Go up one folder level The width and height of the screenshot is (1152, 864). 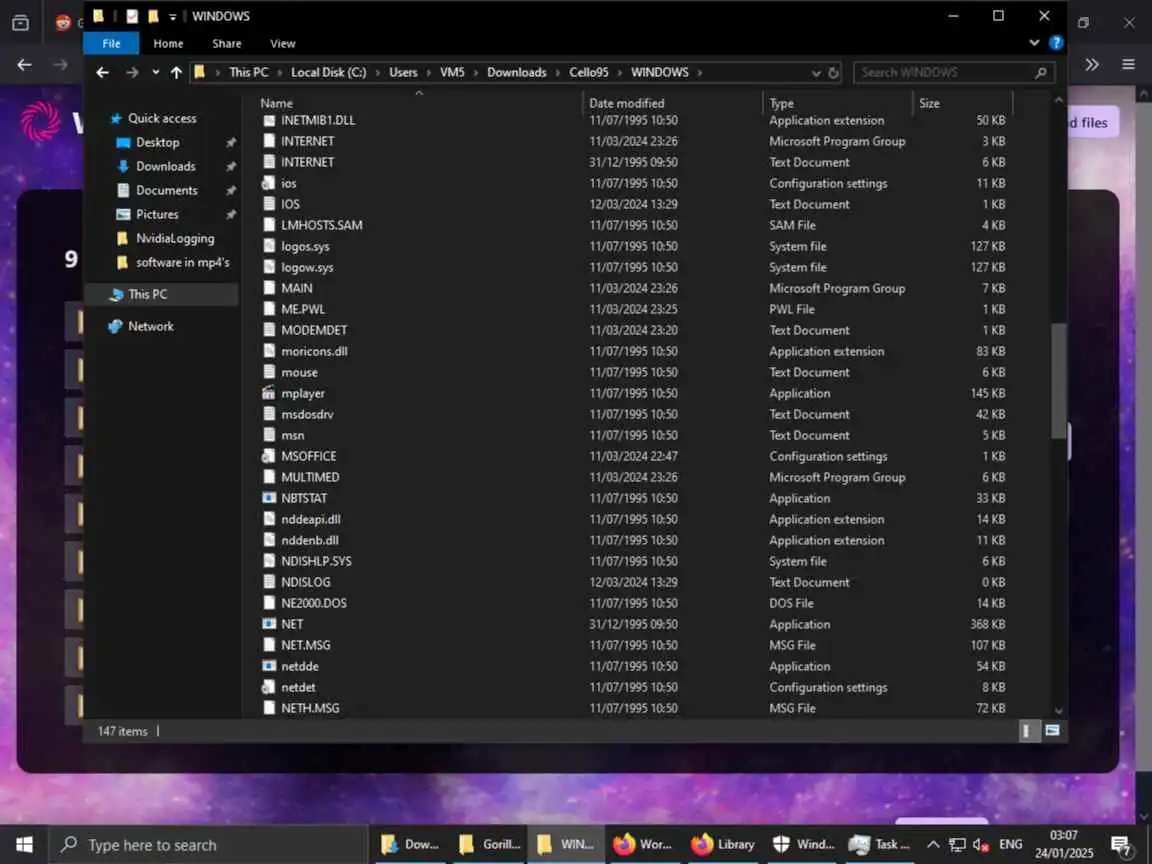(x=176, y=72)
